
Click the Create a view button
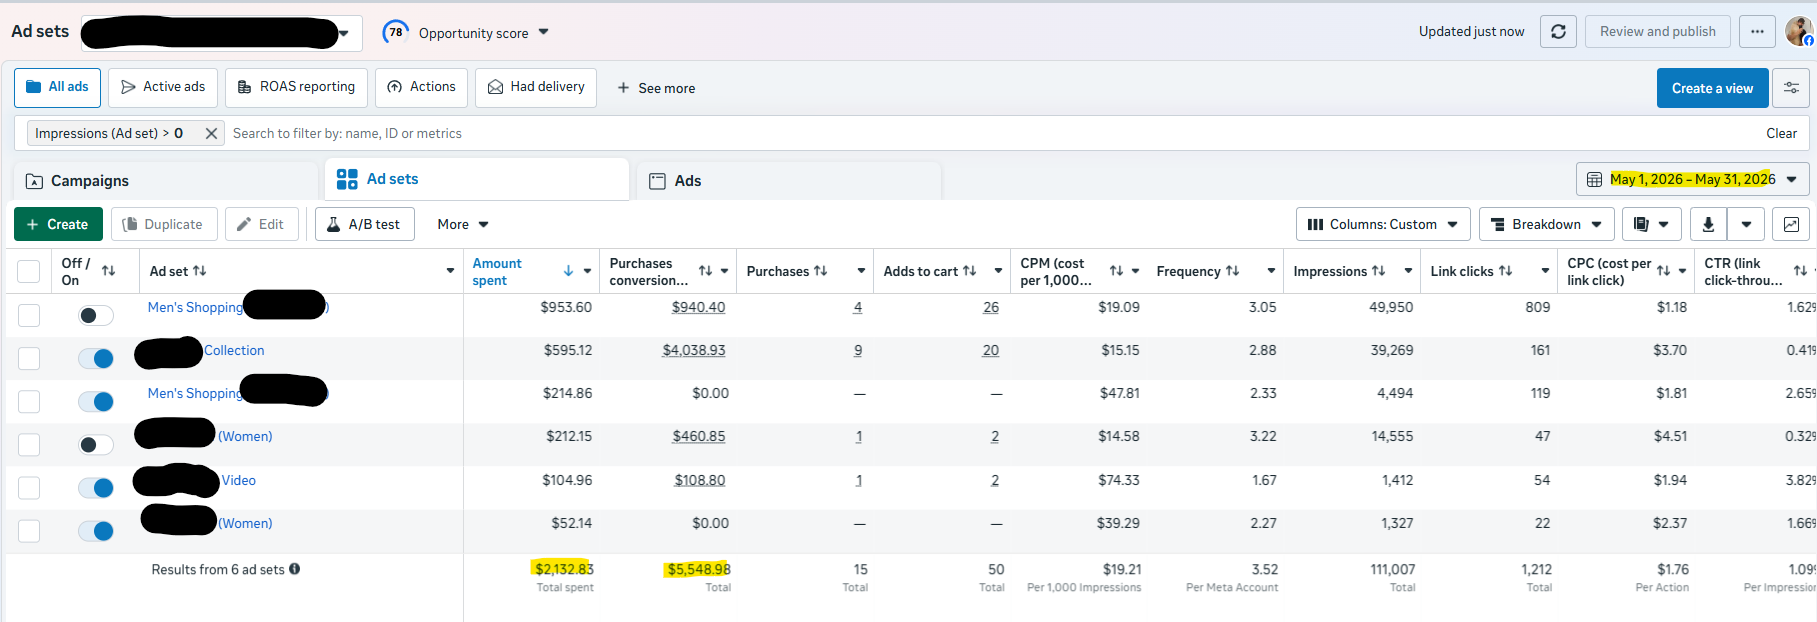(1713, 88)
